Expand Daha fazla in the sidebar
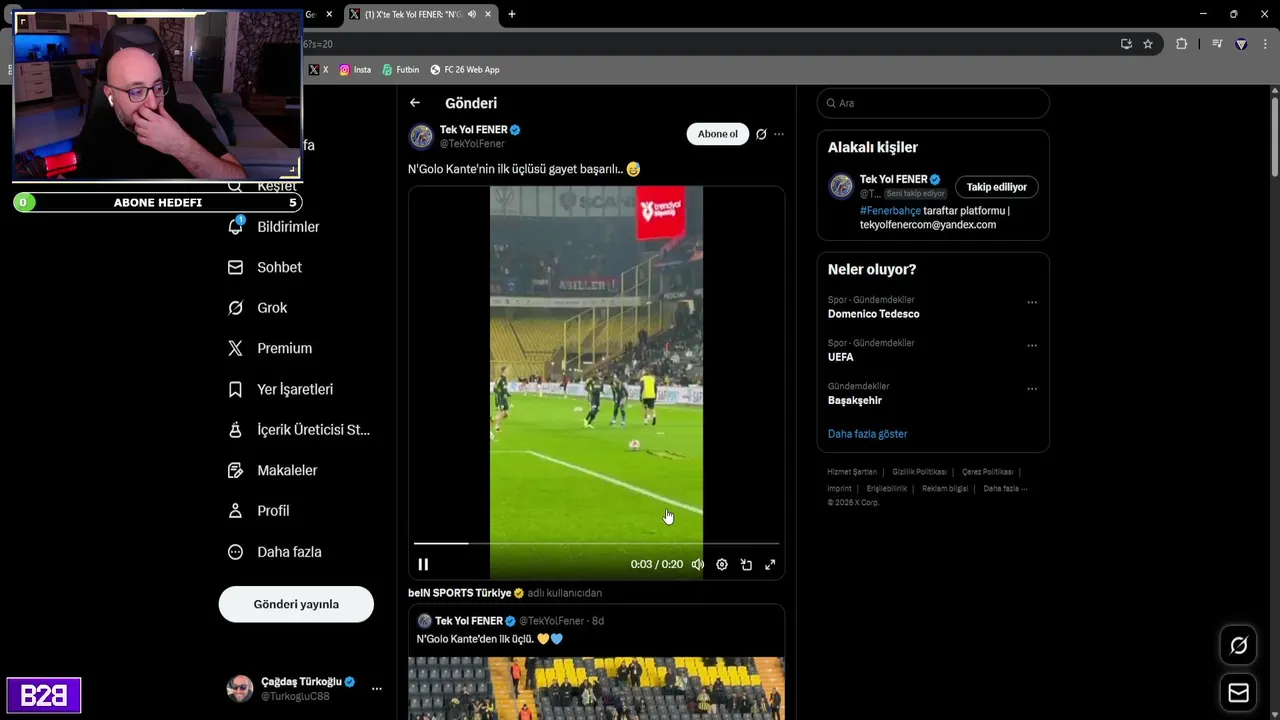The image size is (1280, 720). coord(274,552)
